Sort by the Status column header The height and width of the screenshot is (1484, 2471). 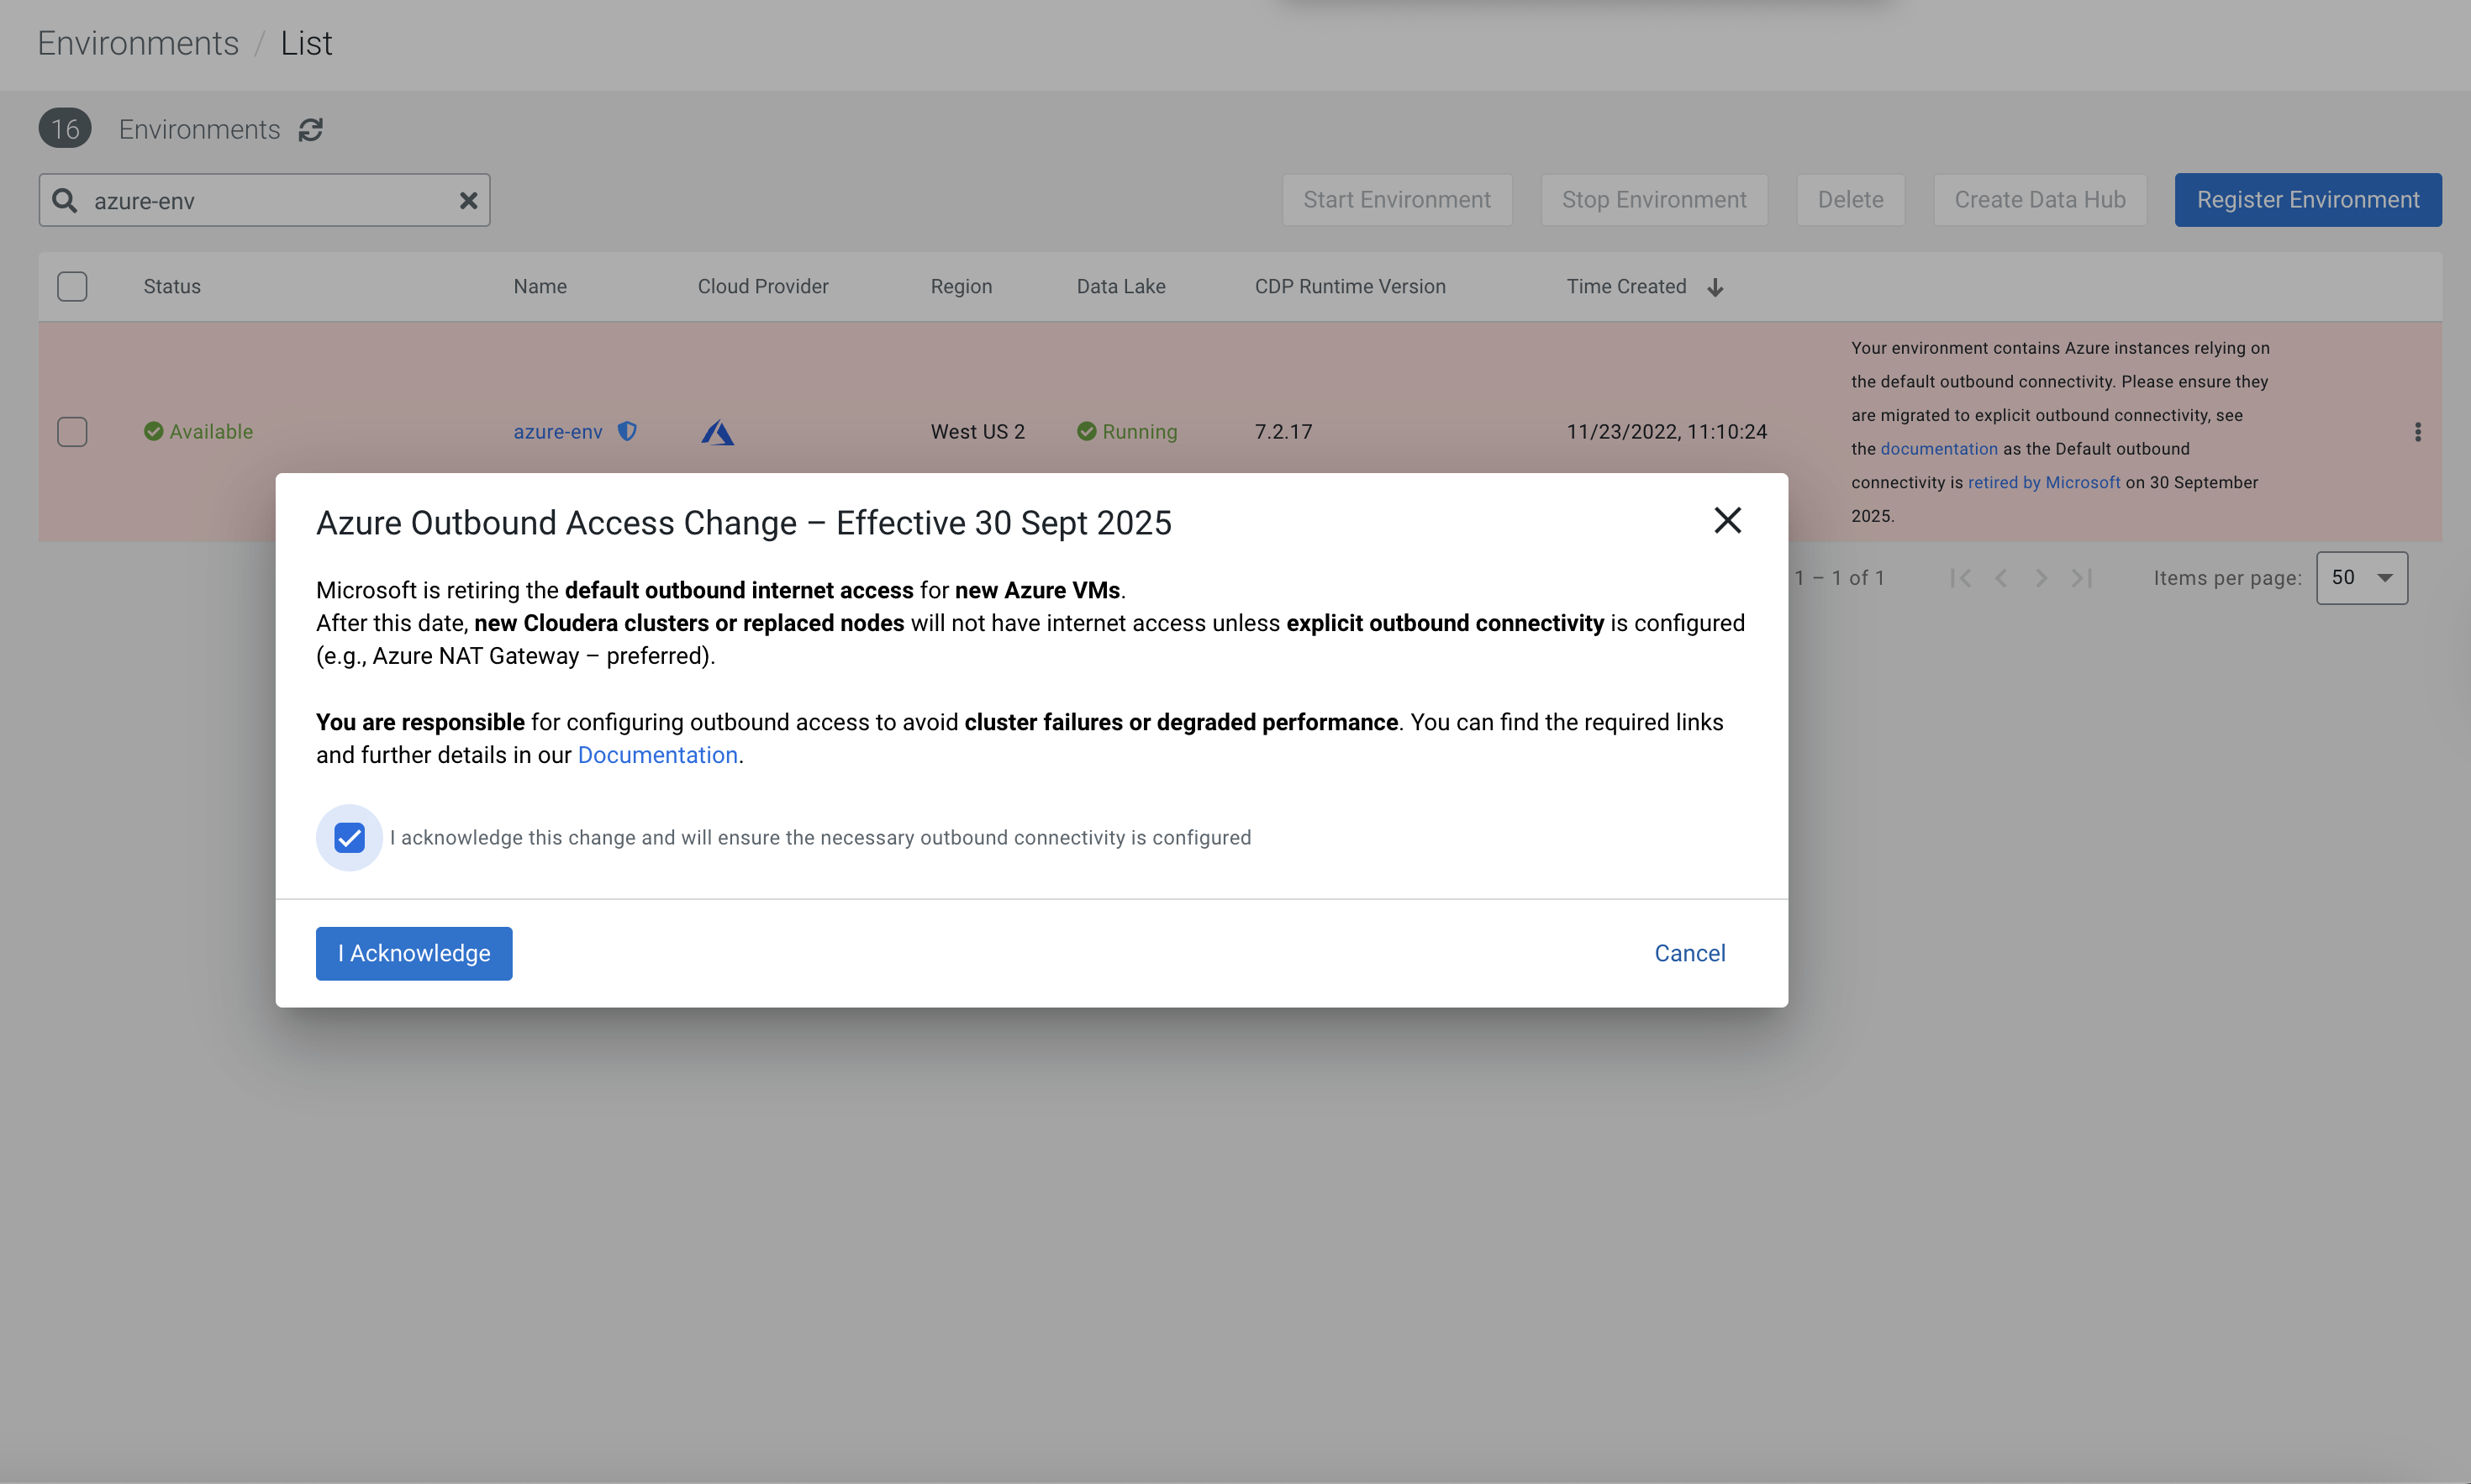(172, 287)
